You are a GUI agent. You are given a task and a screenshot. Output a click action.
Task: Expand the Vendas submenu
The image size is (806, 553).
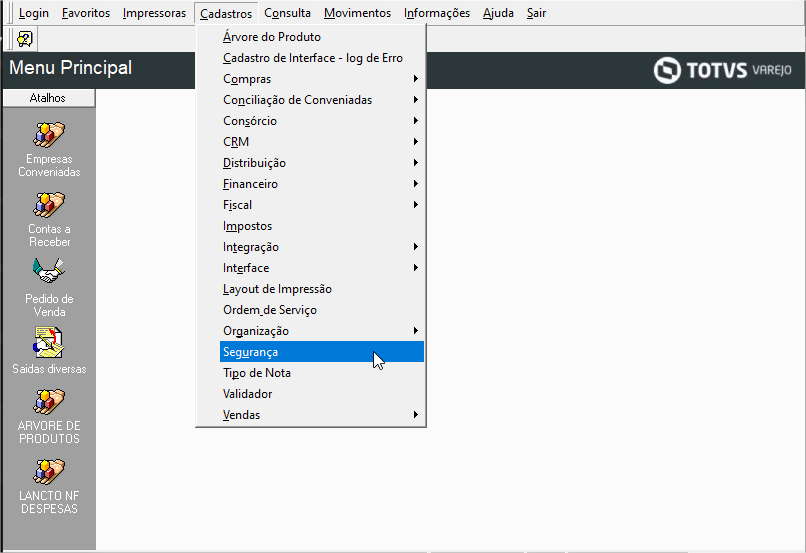322,415
